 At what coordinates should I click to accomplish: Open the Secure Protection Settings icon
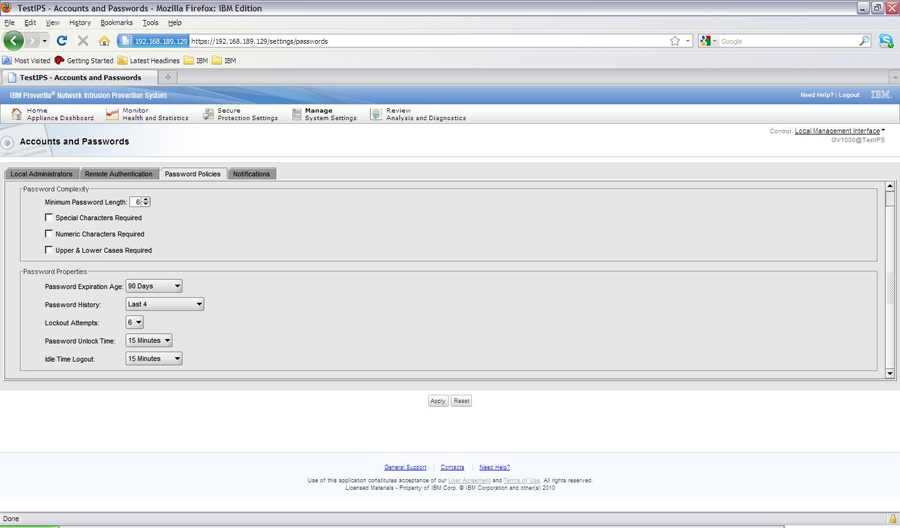click(208, 114)
